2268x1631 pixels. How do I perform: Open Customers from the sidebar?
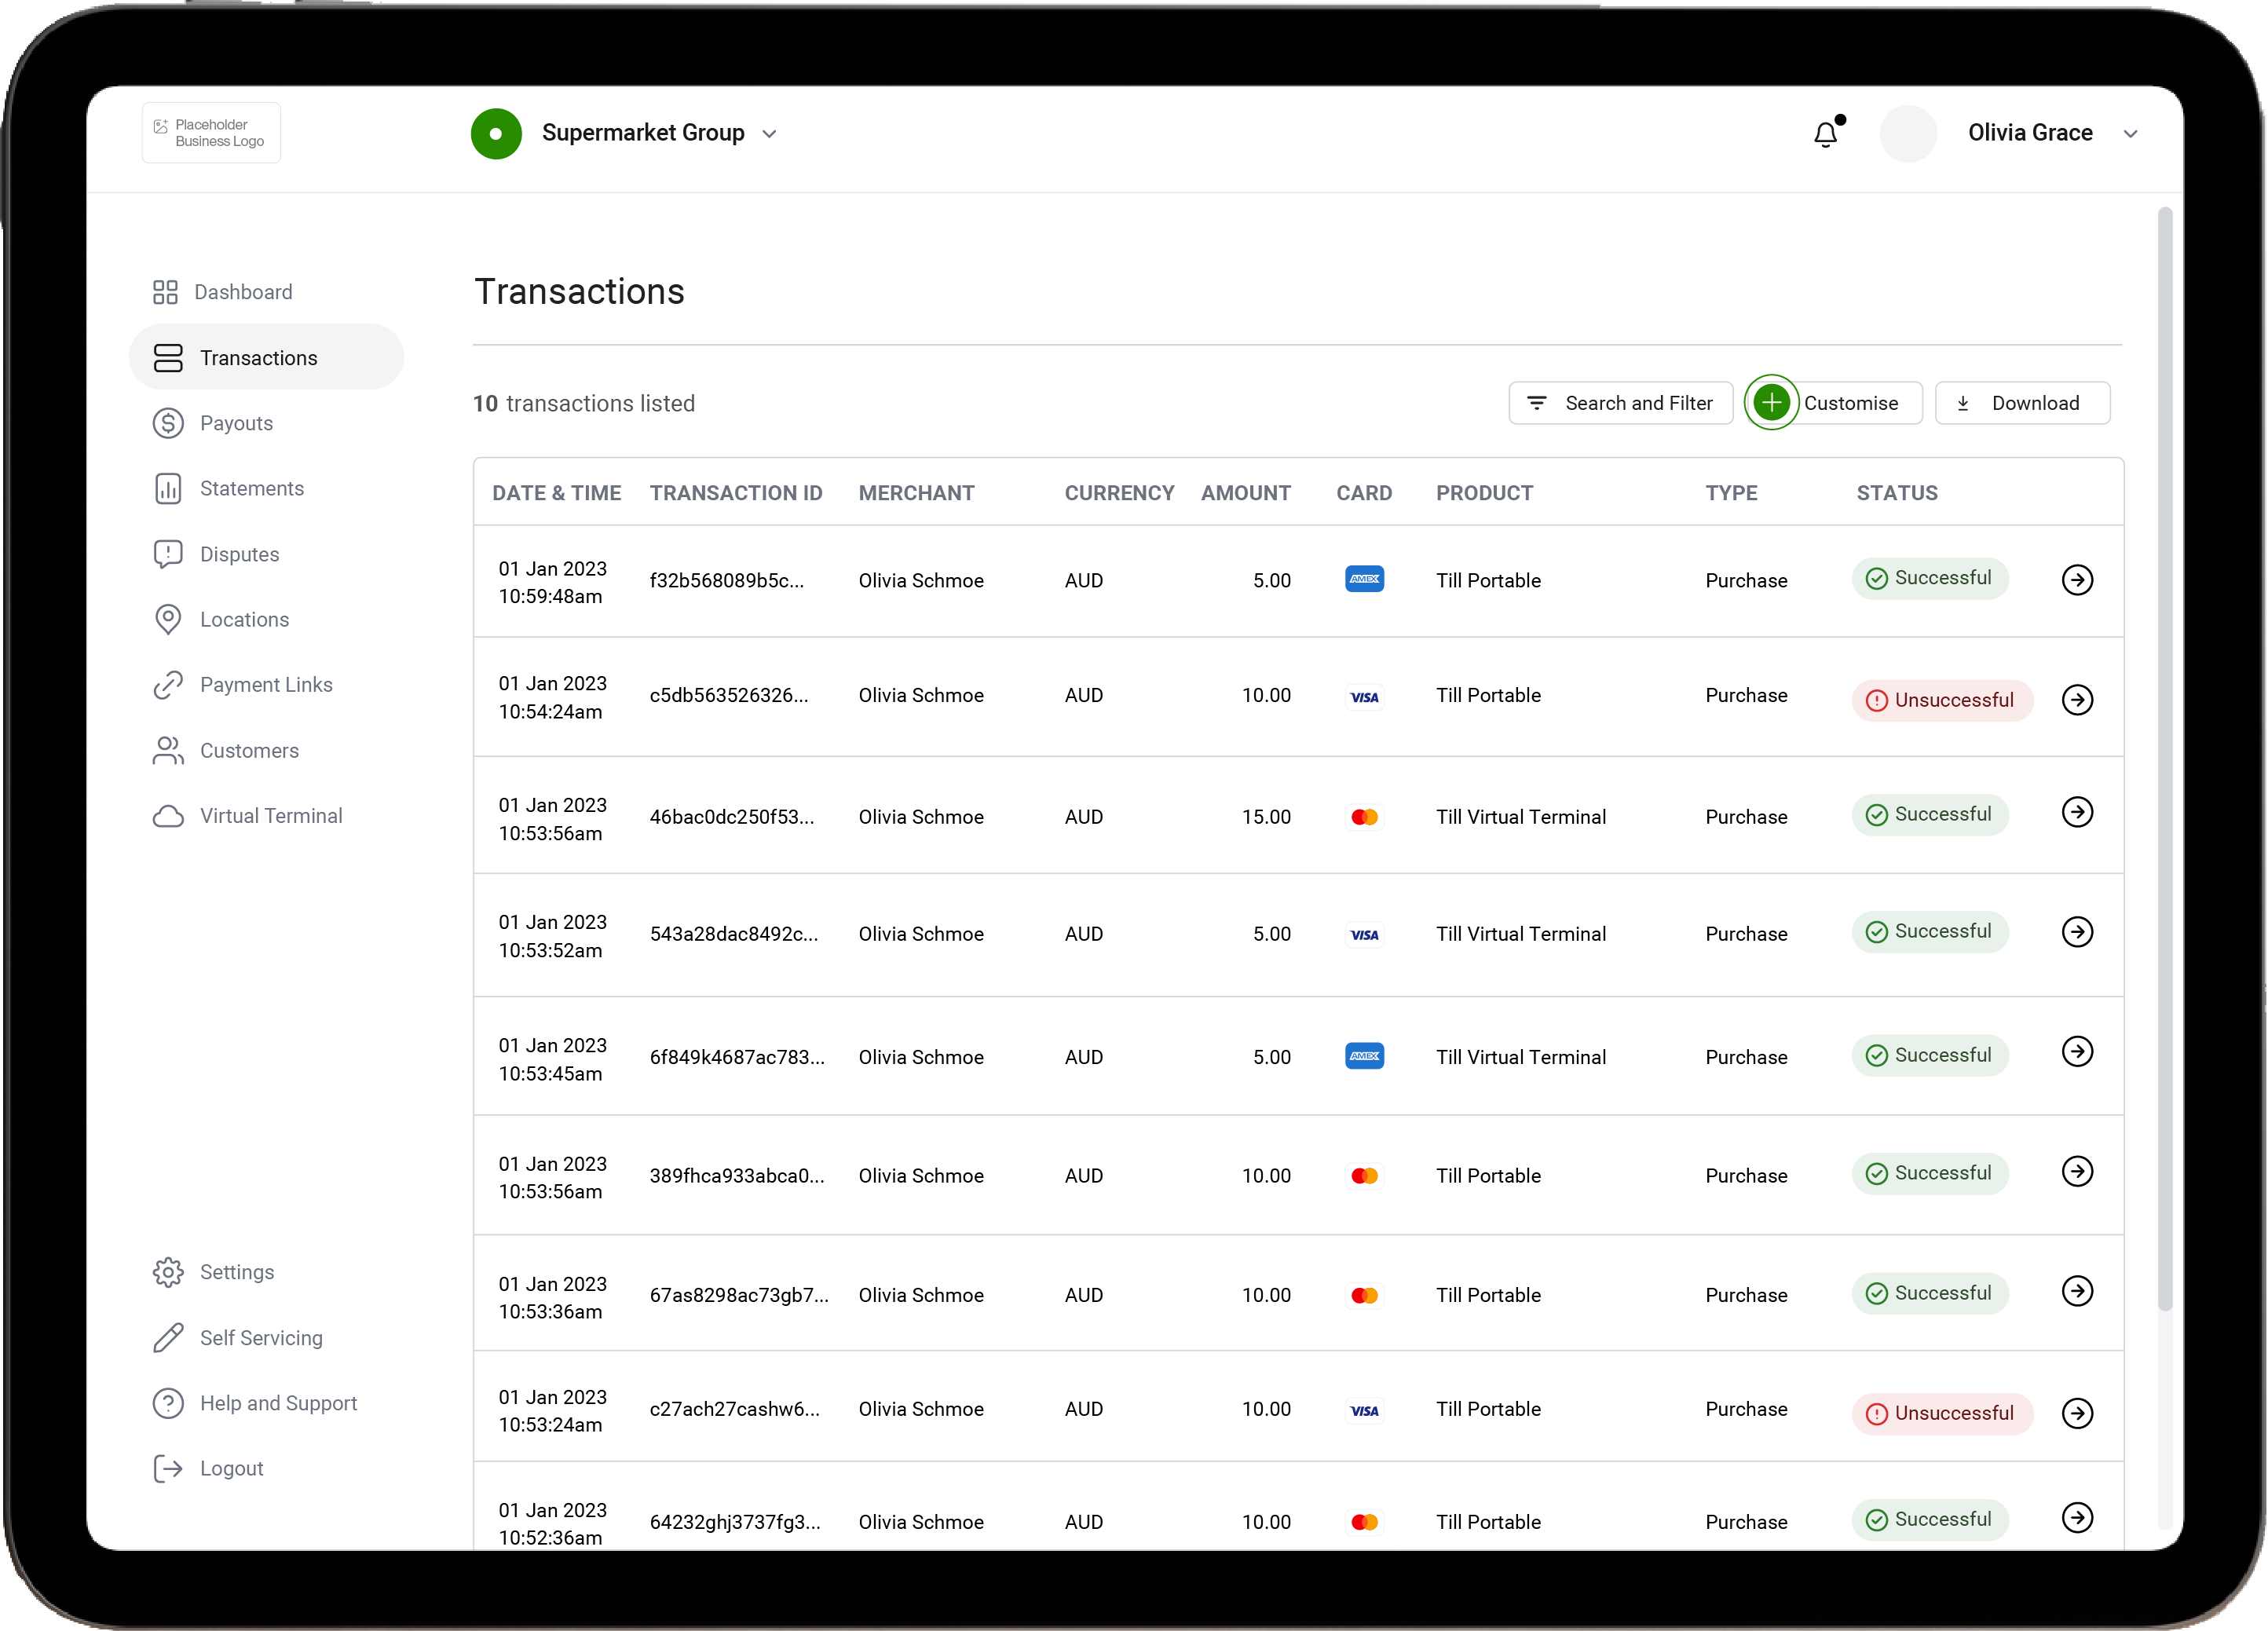coord(225,750)
